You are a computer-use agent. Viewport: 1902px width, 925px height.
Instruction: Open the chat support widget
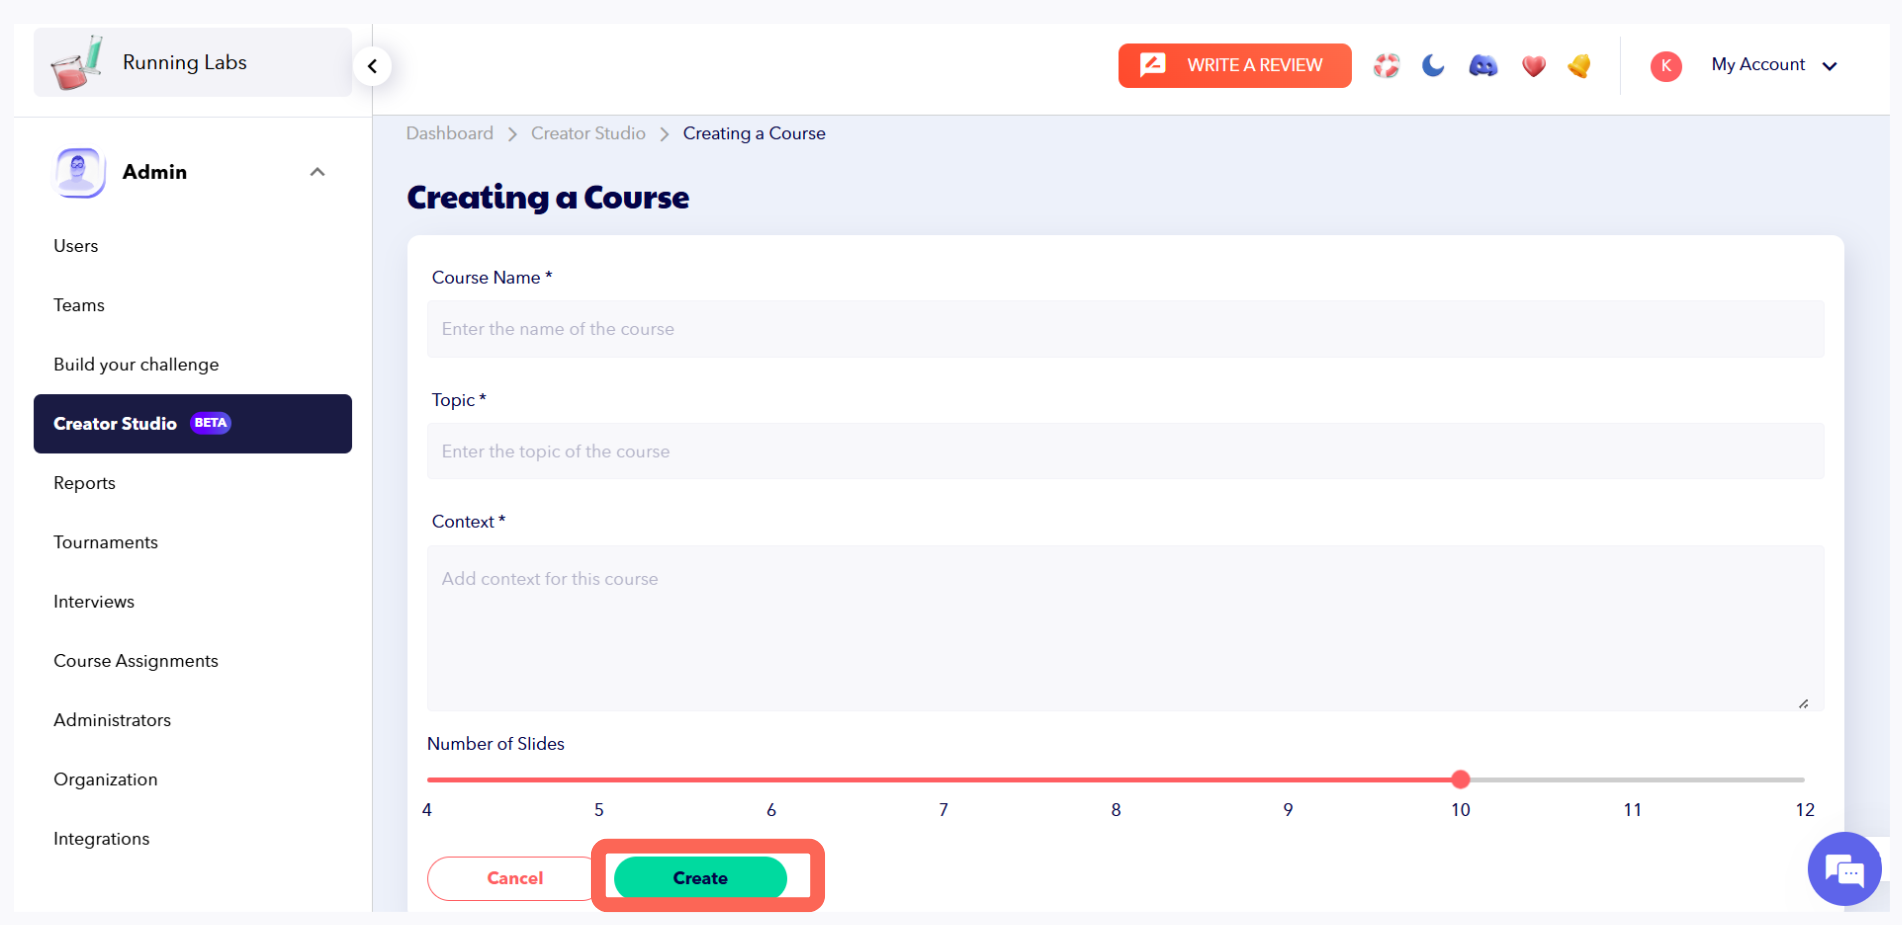click(1845, 869)
